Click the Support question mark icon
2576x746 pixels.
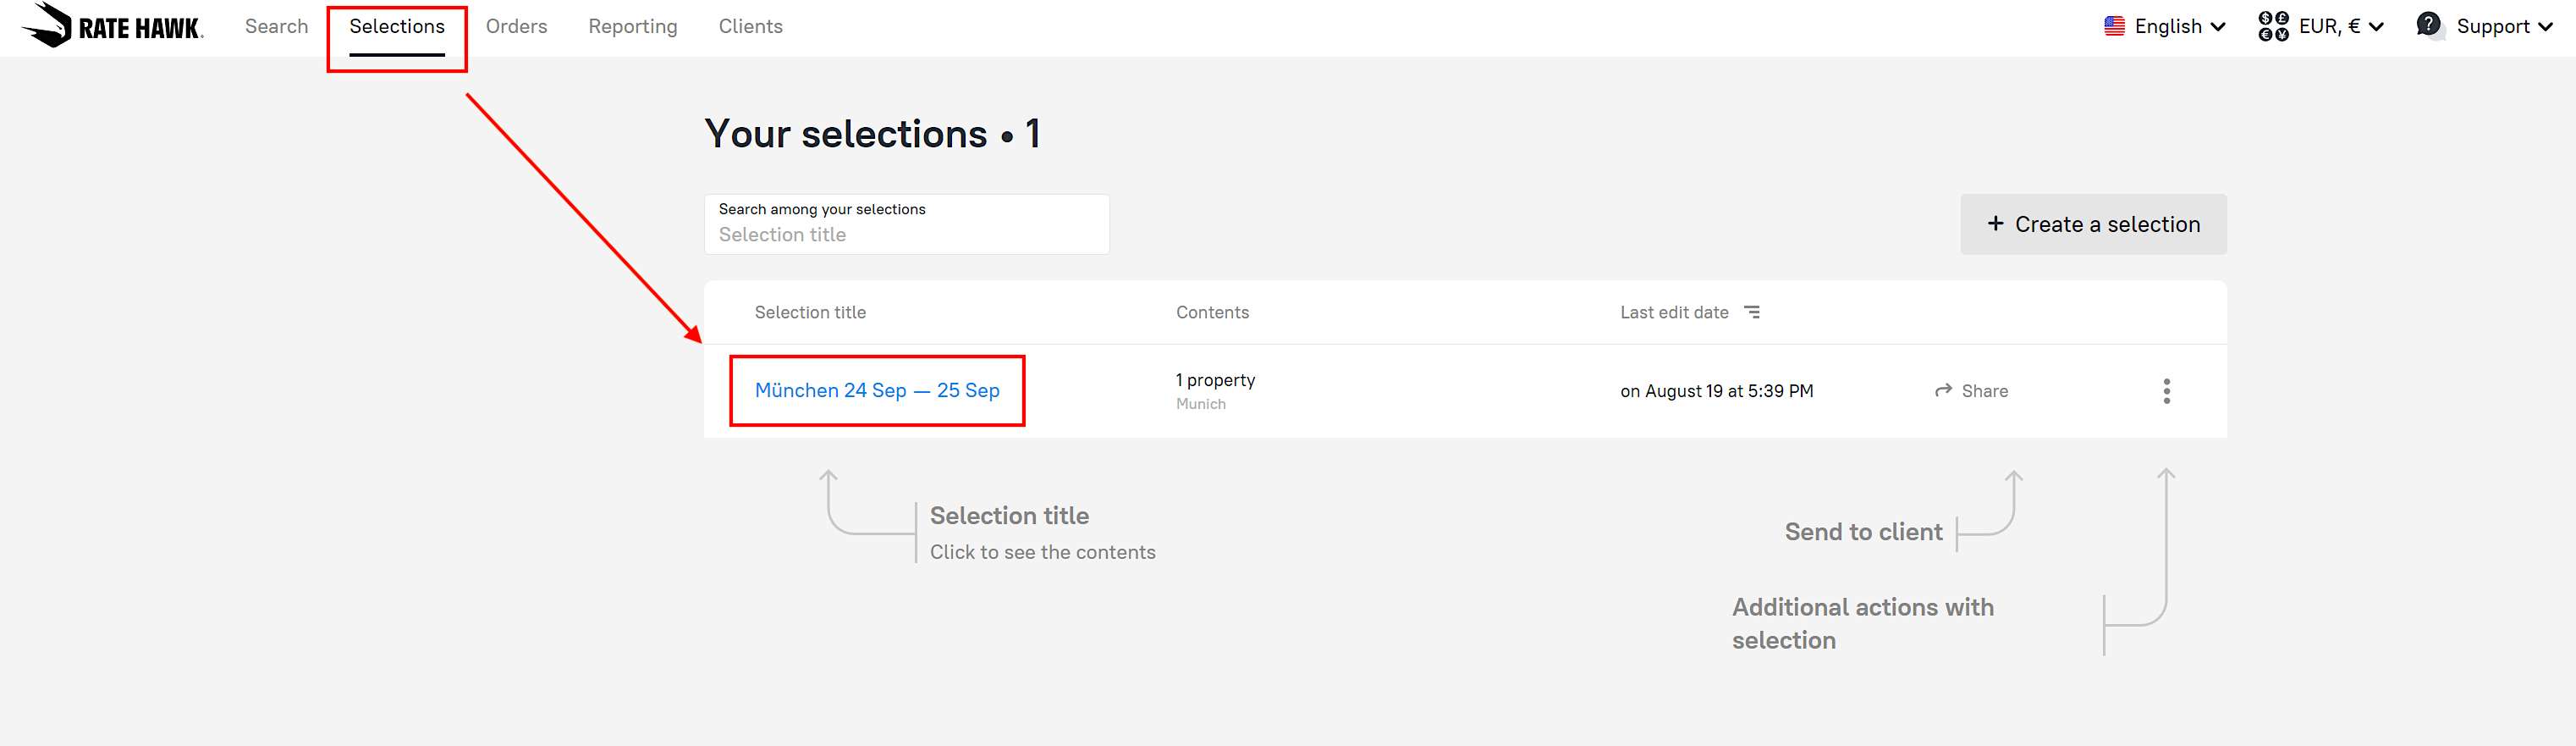[2428, 25]
